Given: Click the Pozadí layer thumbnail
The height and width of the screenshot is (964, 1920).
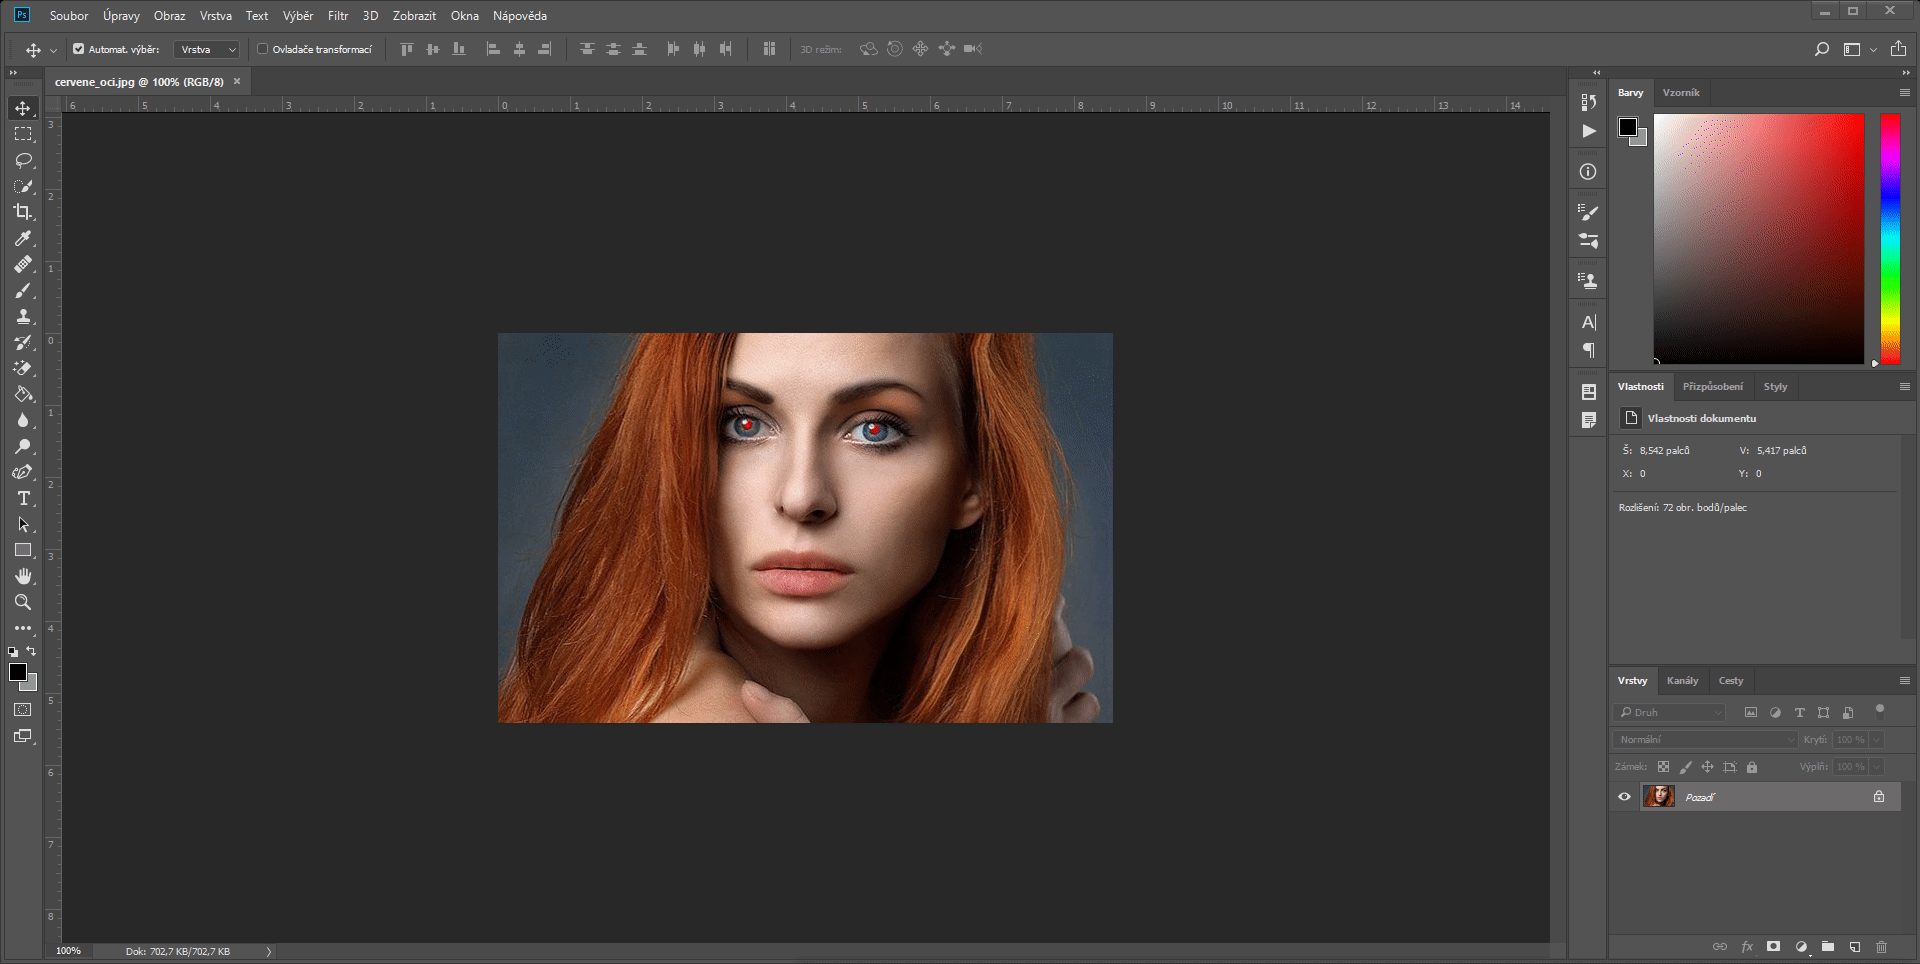Looking at the screenshot, I should (1659, 796).
